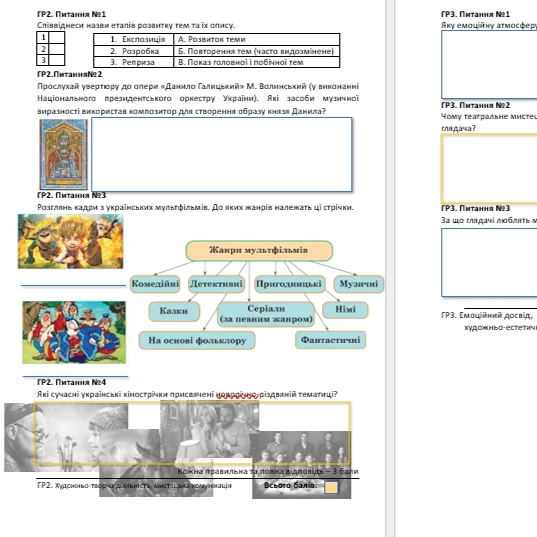The width and height of the screenshot is (537, 537).
Task: Click the answer box for question №2 about Данило Галицький
Action: pos(222,154)
